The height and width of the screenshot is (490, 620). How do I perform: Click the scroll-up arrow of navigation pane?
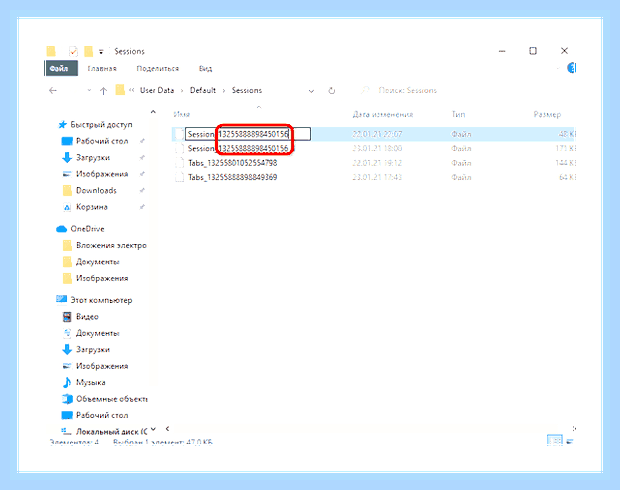click(153, 112)
